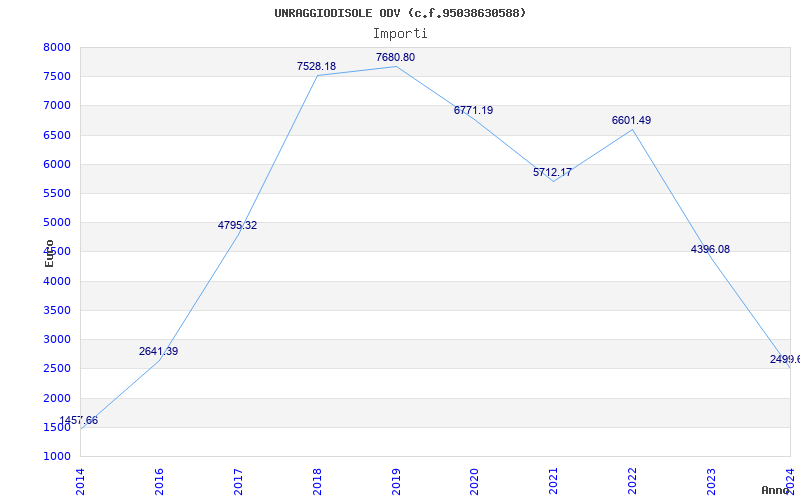Click y-axis tick 7000

pyautogui.click(x=57, y=106)
